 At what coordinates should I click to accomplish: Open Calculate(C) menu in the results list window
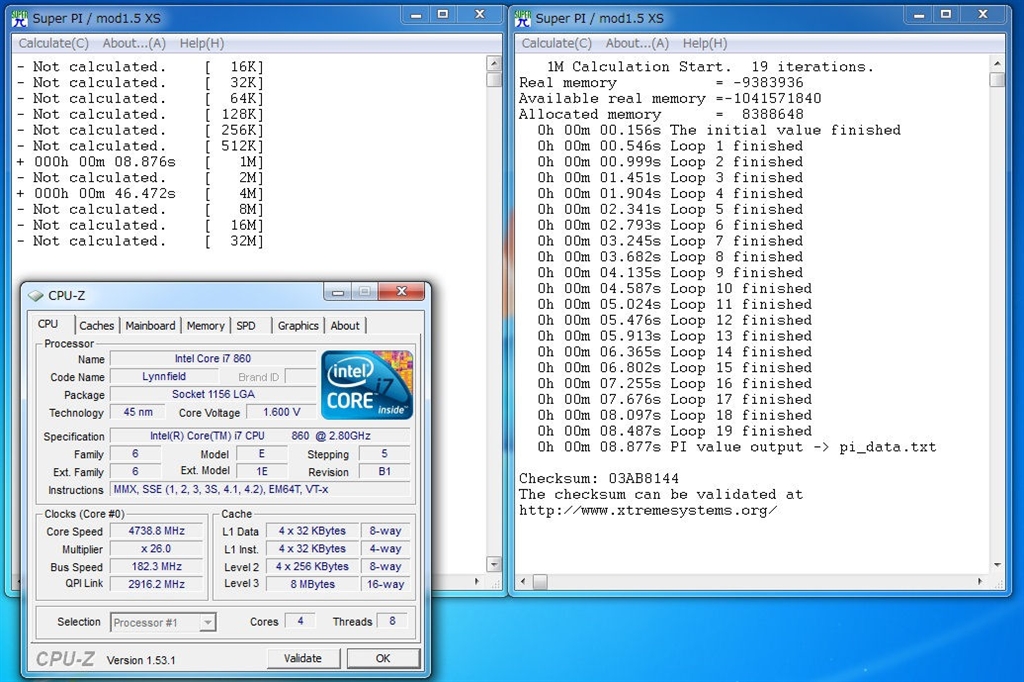[54, 43]
